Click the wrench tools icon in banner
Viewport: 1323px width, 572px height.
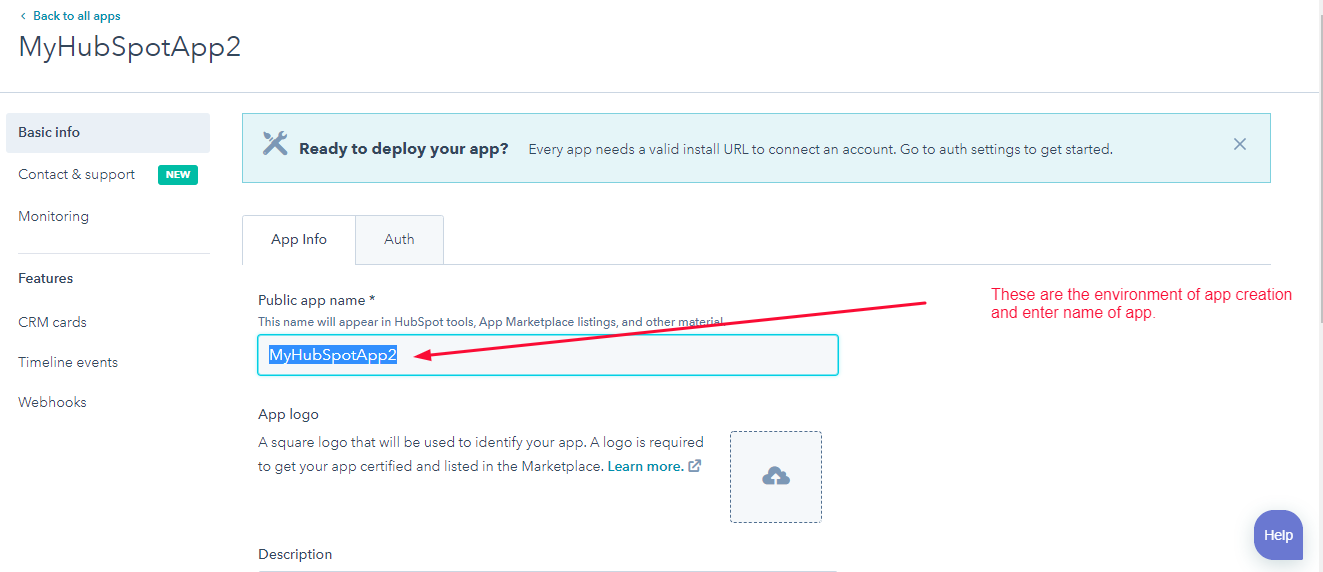click(275, 143)
